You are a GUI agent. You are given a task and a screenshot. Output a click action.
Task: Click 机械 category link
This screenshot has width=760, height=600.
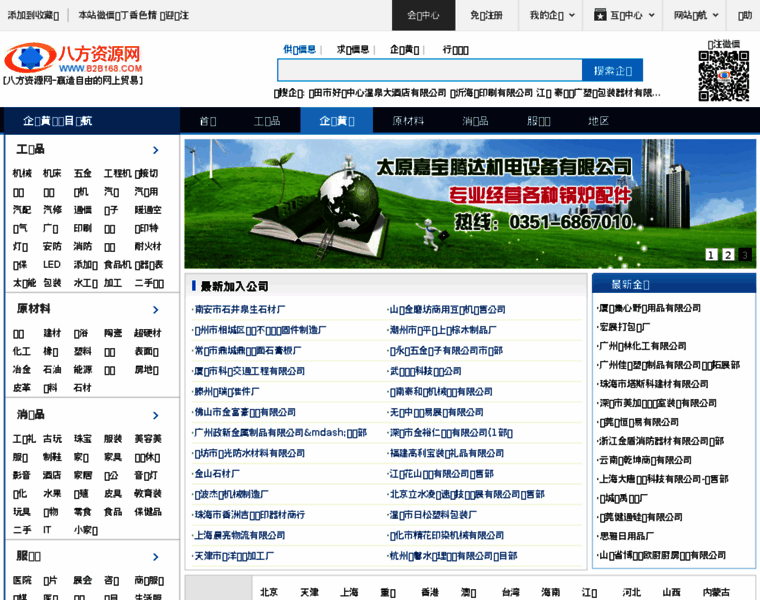[x=22, y=173]
